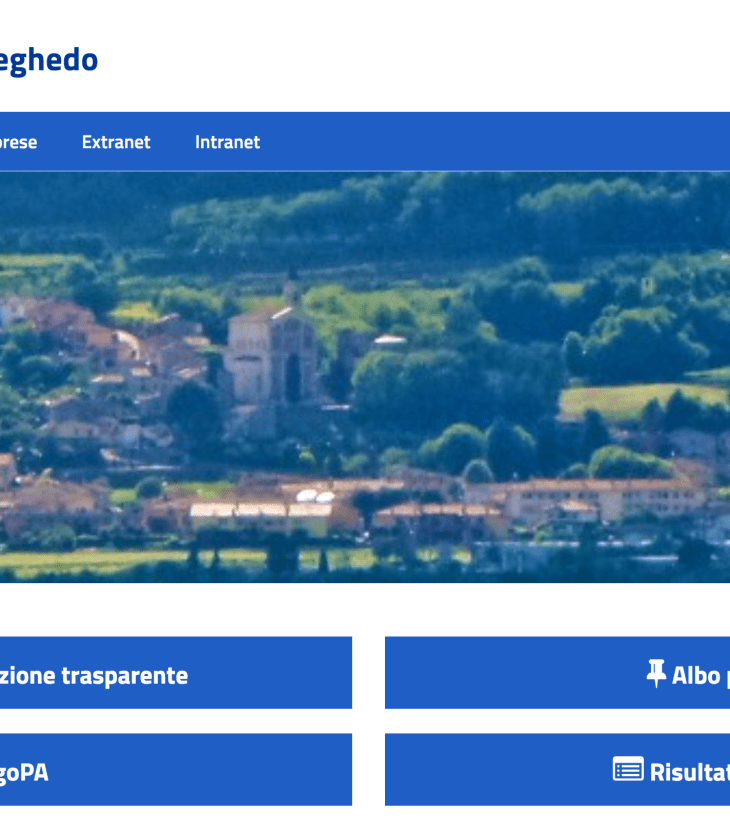Open the Intranet menu item

tap(227, 142)
